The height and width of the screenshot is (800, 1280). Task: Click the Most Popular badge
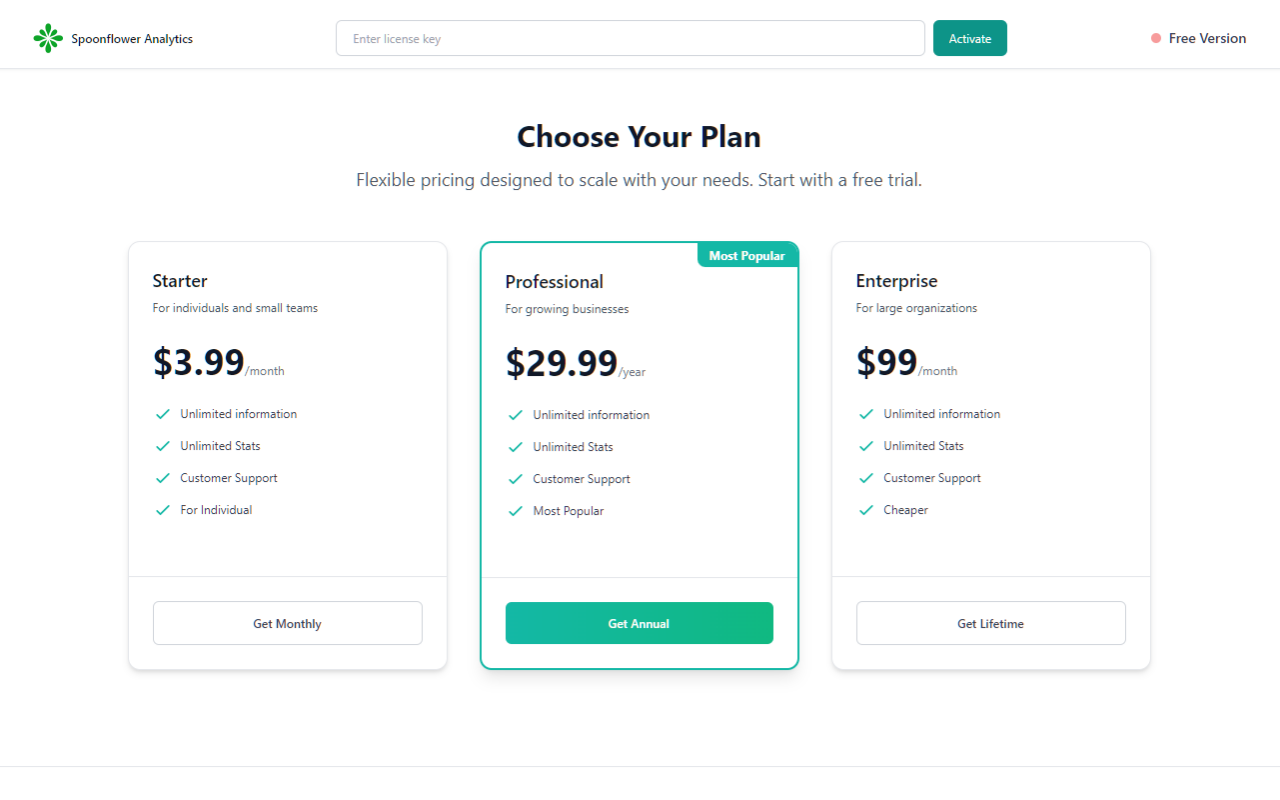point(747,255)
